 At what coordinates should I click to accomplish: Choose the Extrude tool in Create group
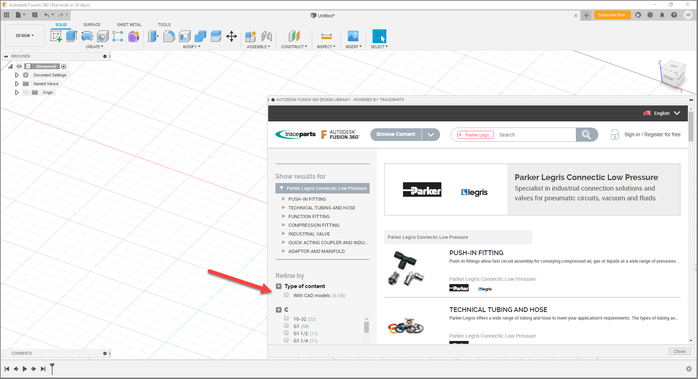pos(72,36)
